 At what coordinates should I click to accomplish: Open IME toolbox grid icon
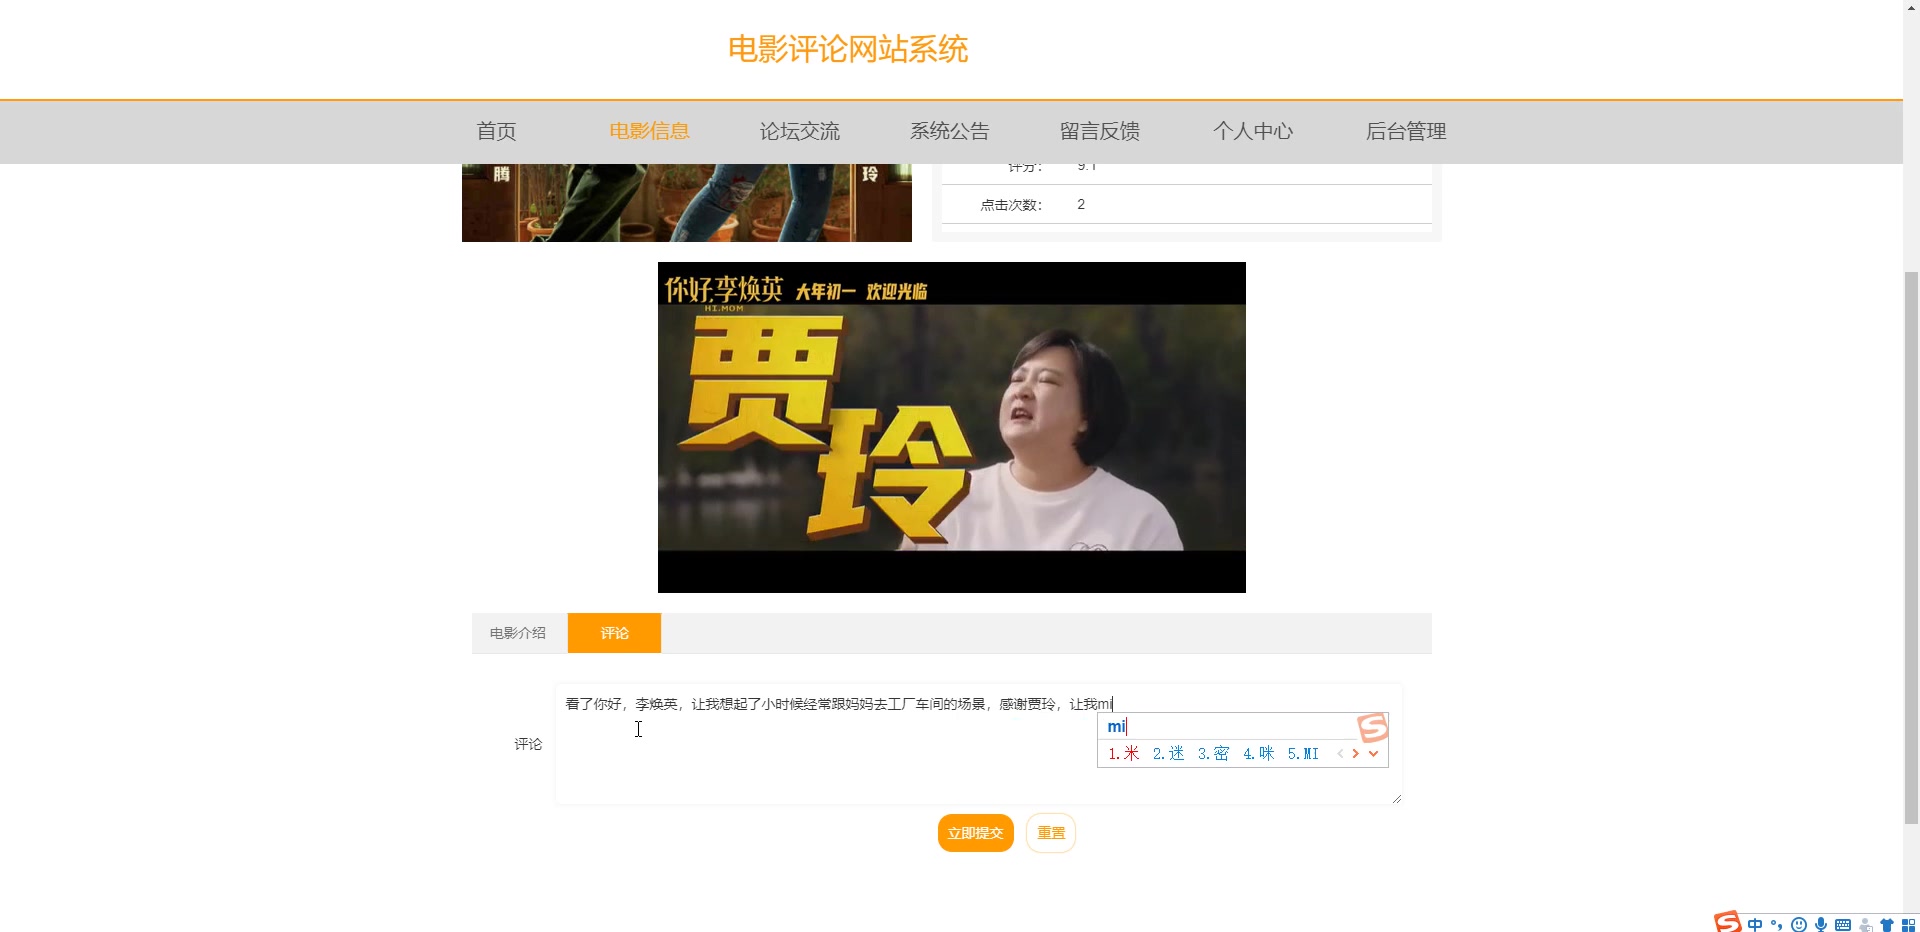[1908, 925]
